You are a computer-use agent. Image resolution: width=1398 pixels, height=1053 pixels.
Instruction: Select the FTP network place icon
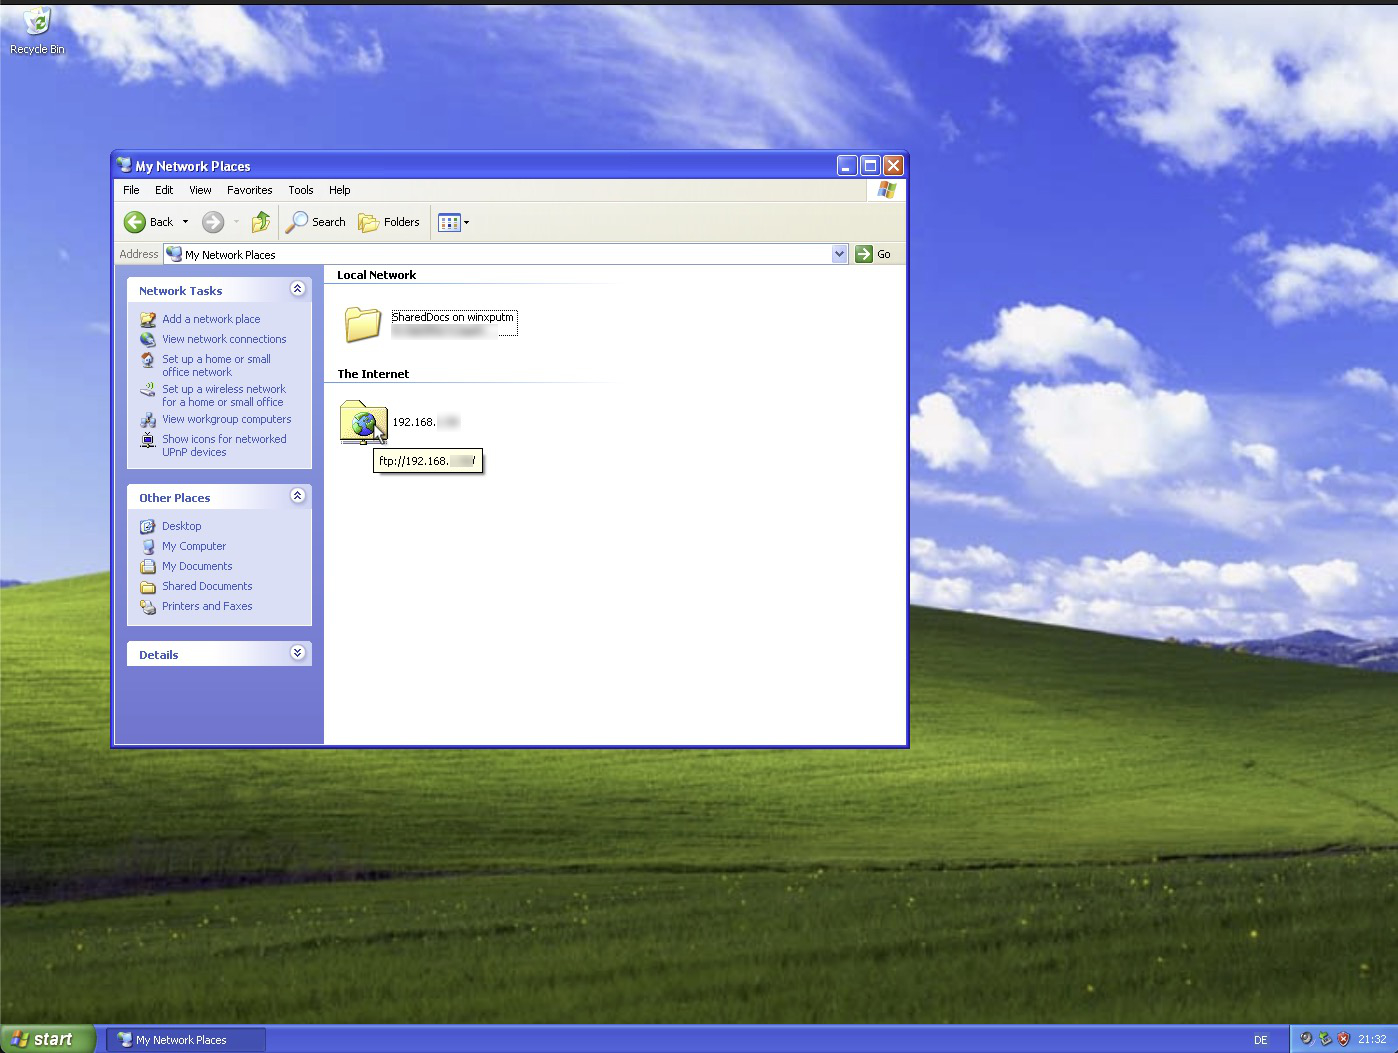click(x=363, y=422)
